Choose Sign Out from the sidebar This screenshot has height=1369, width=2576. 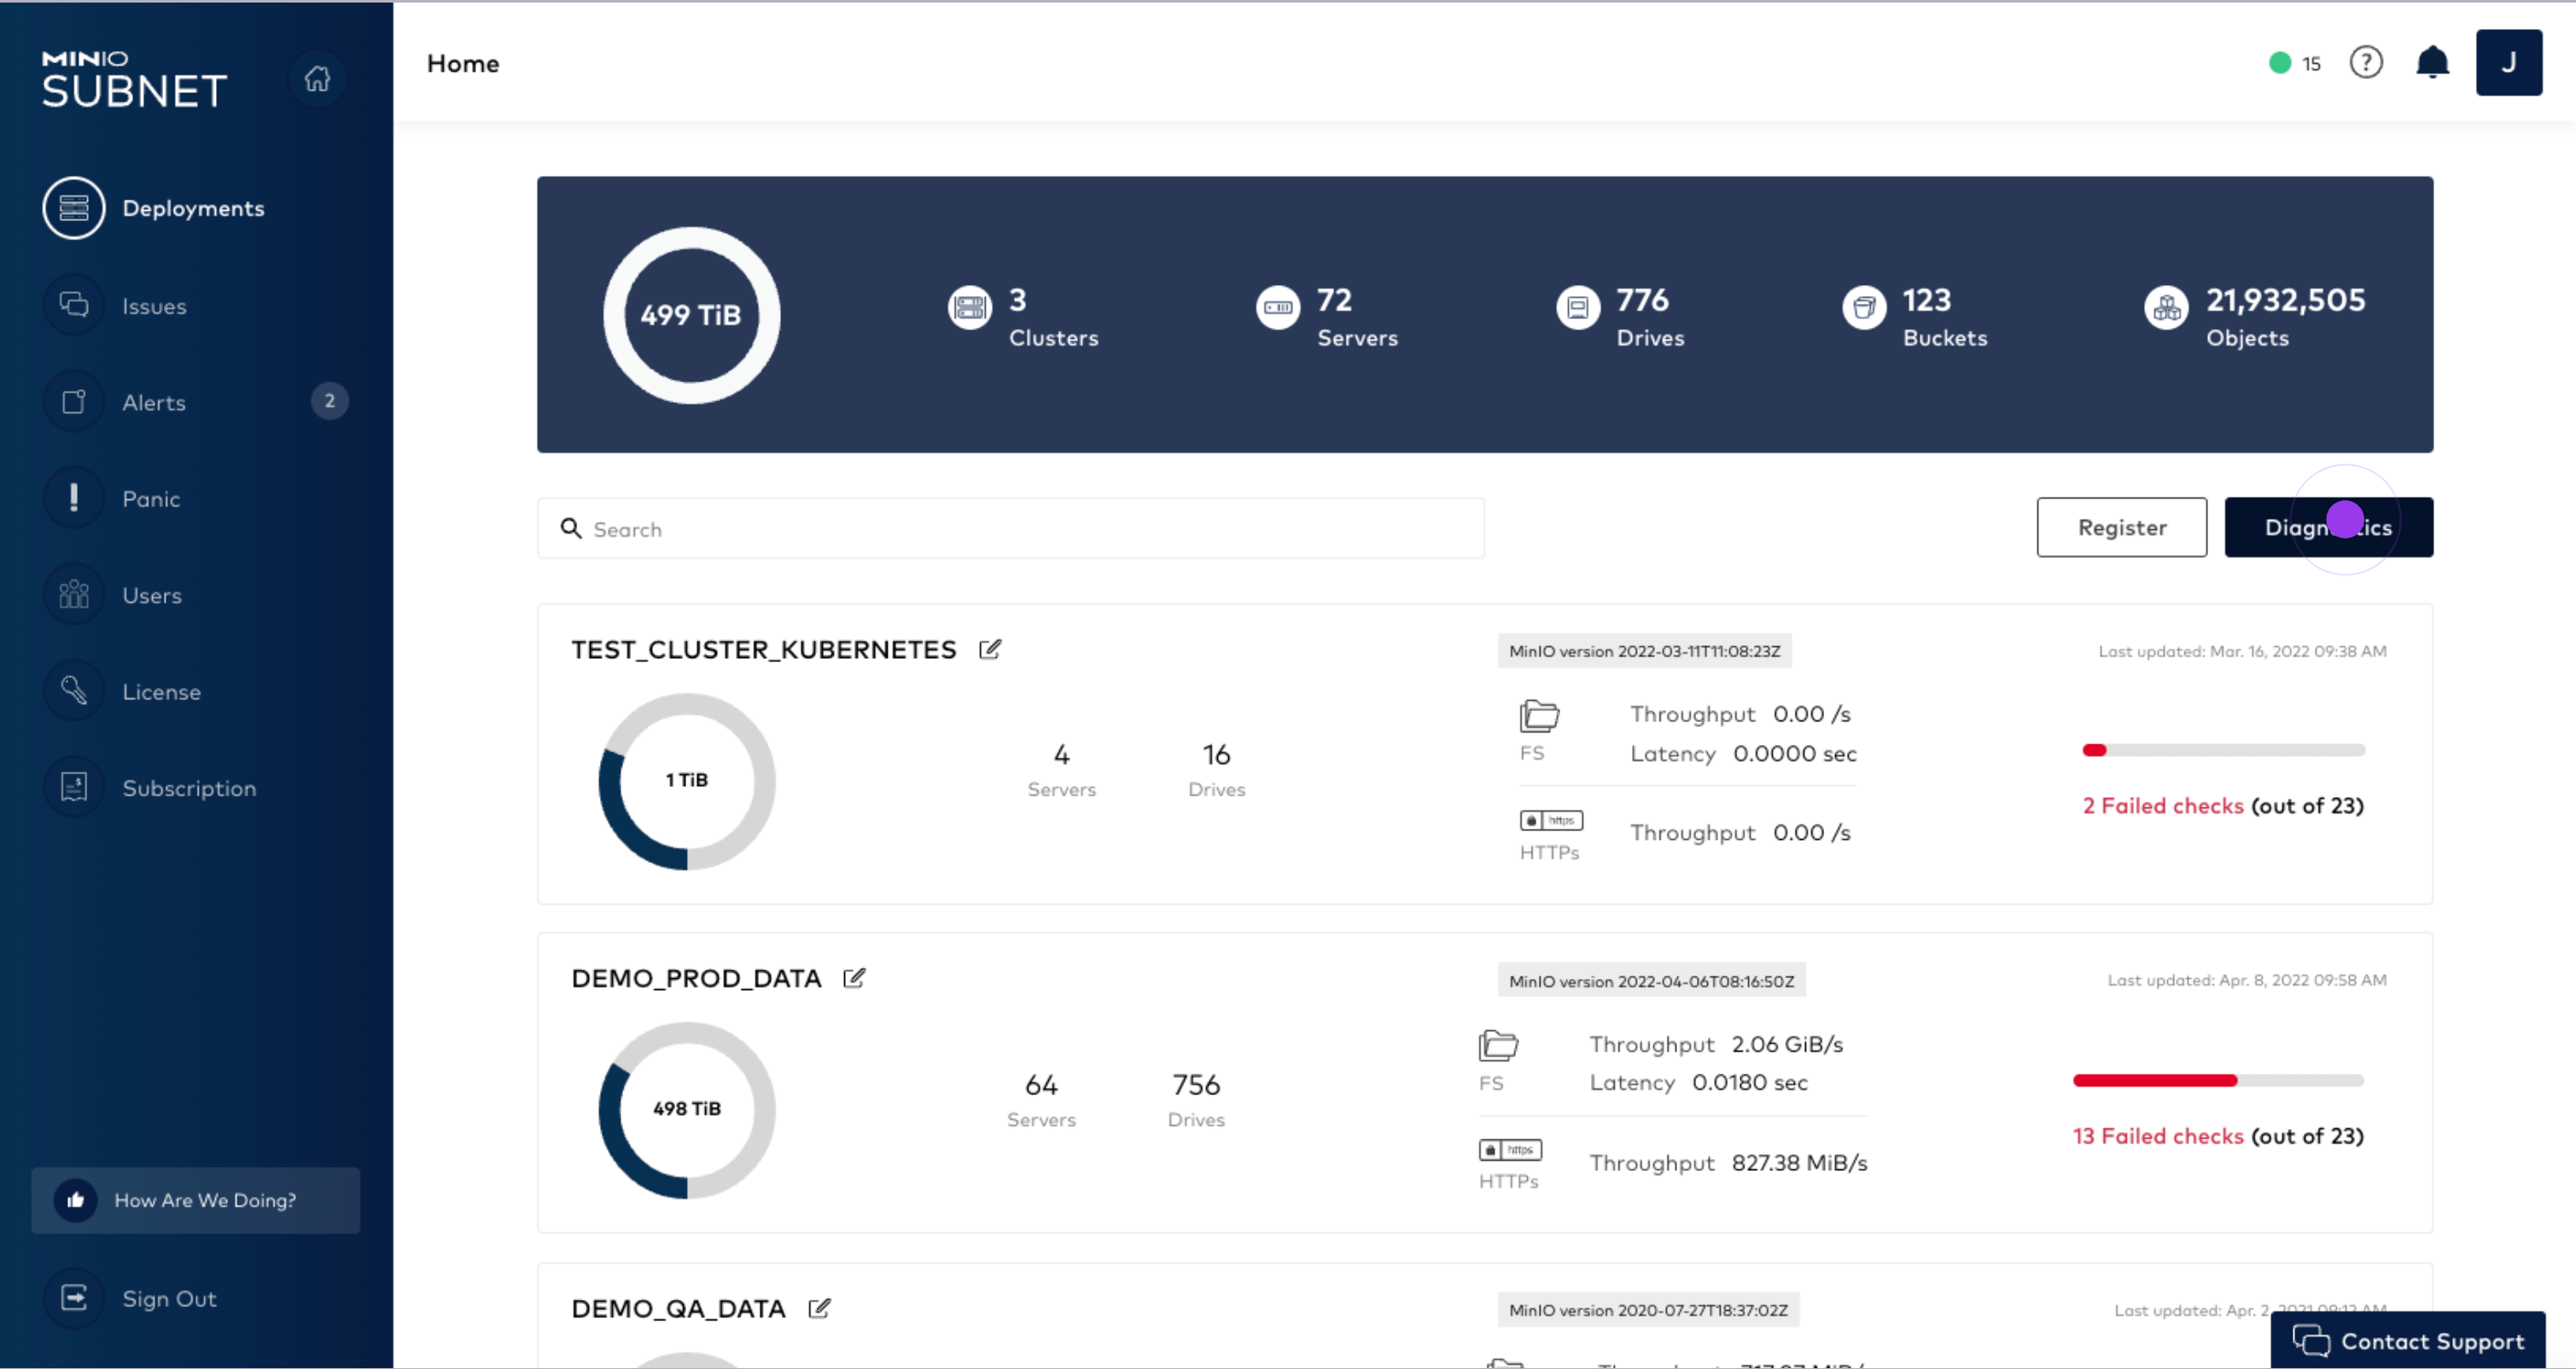click(168, 1298)
